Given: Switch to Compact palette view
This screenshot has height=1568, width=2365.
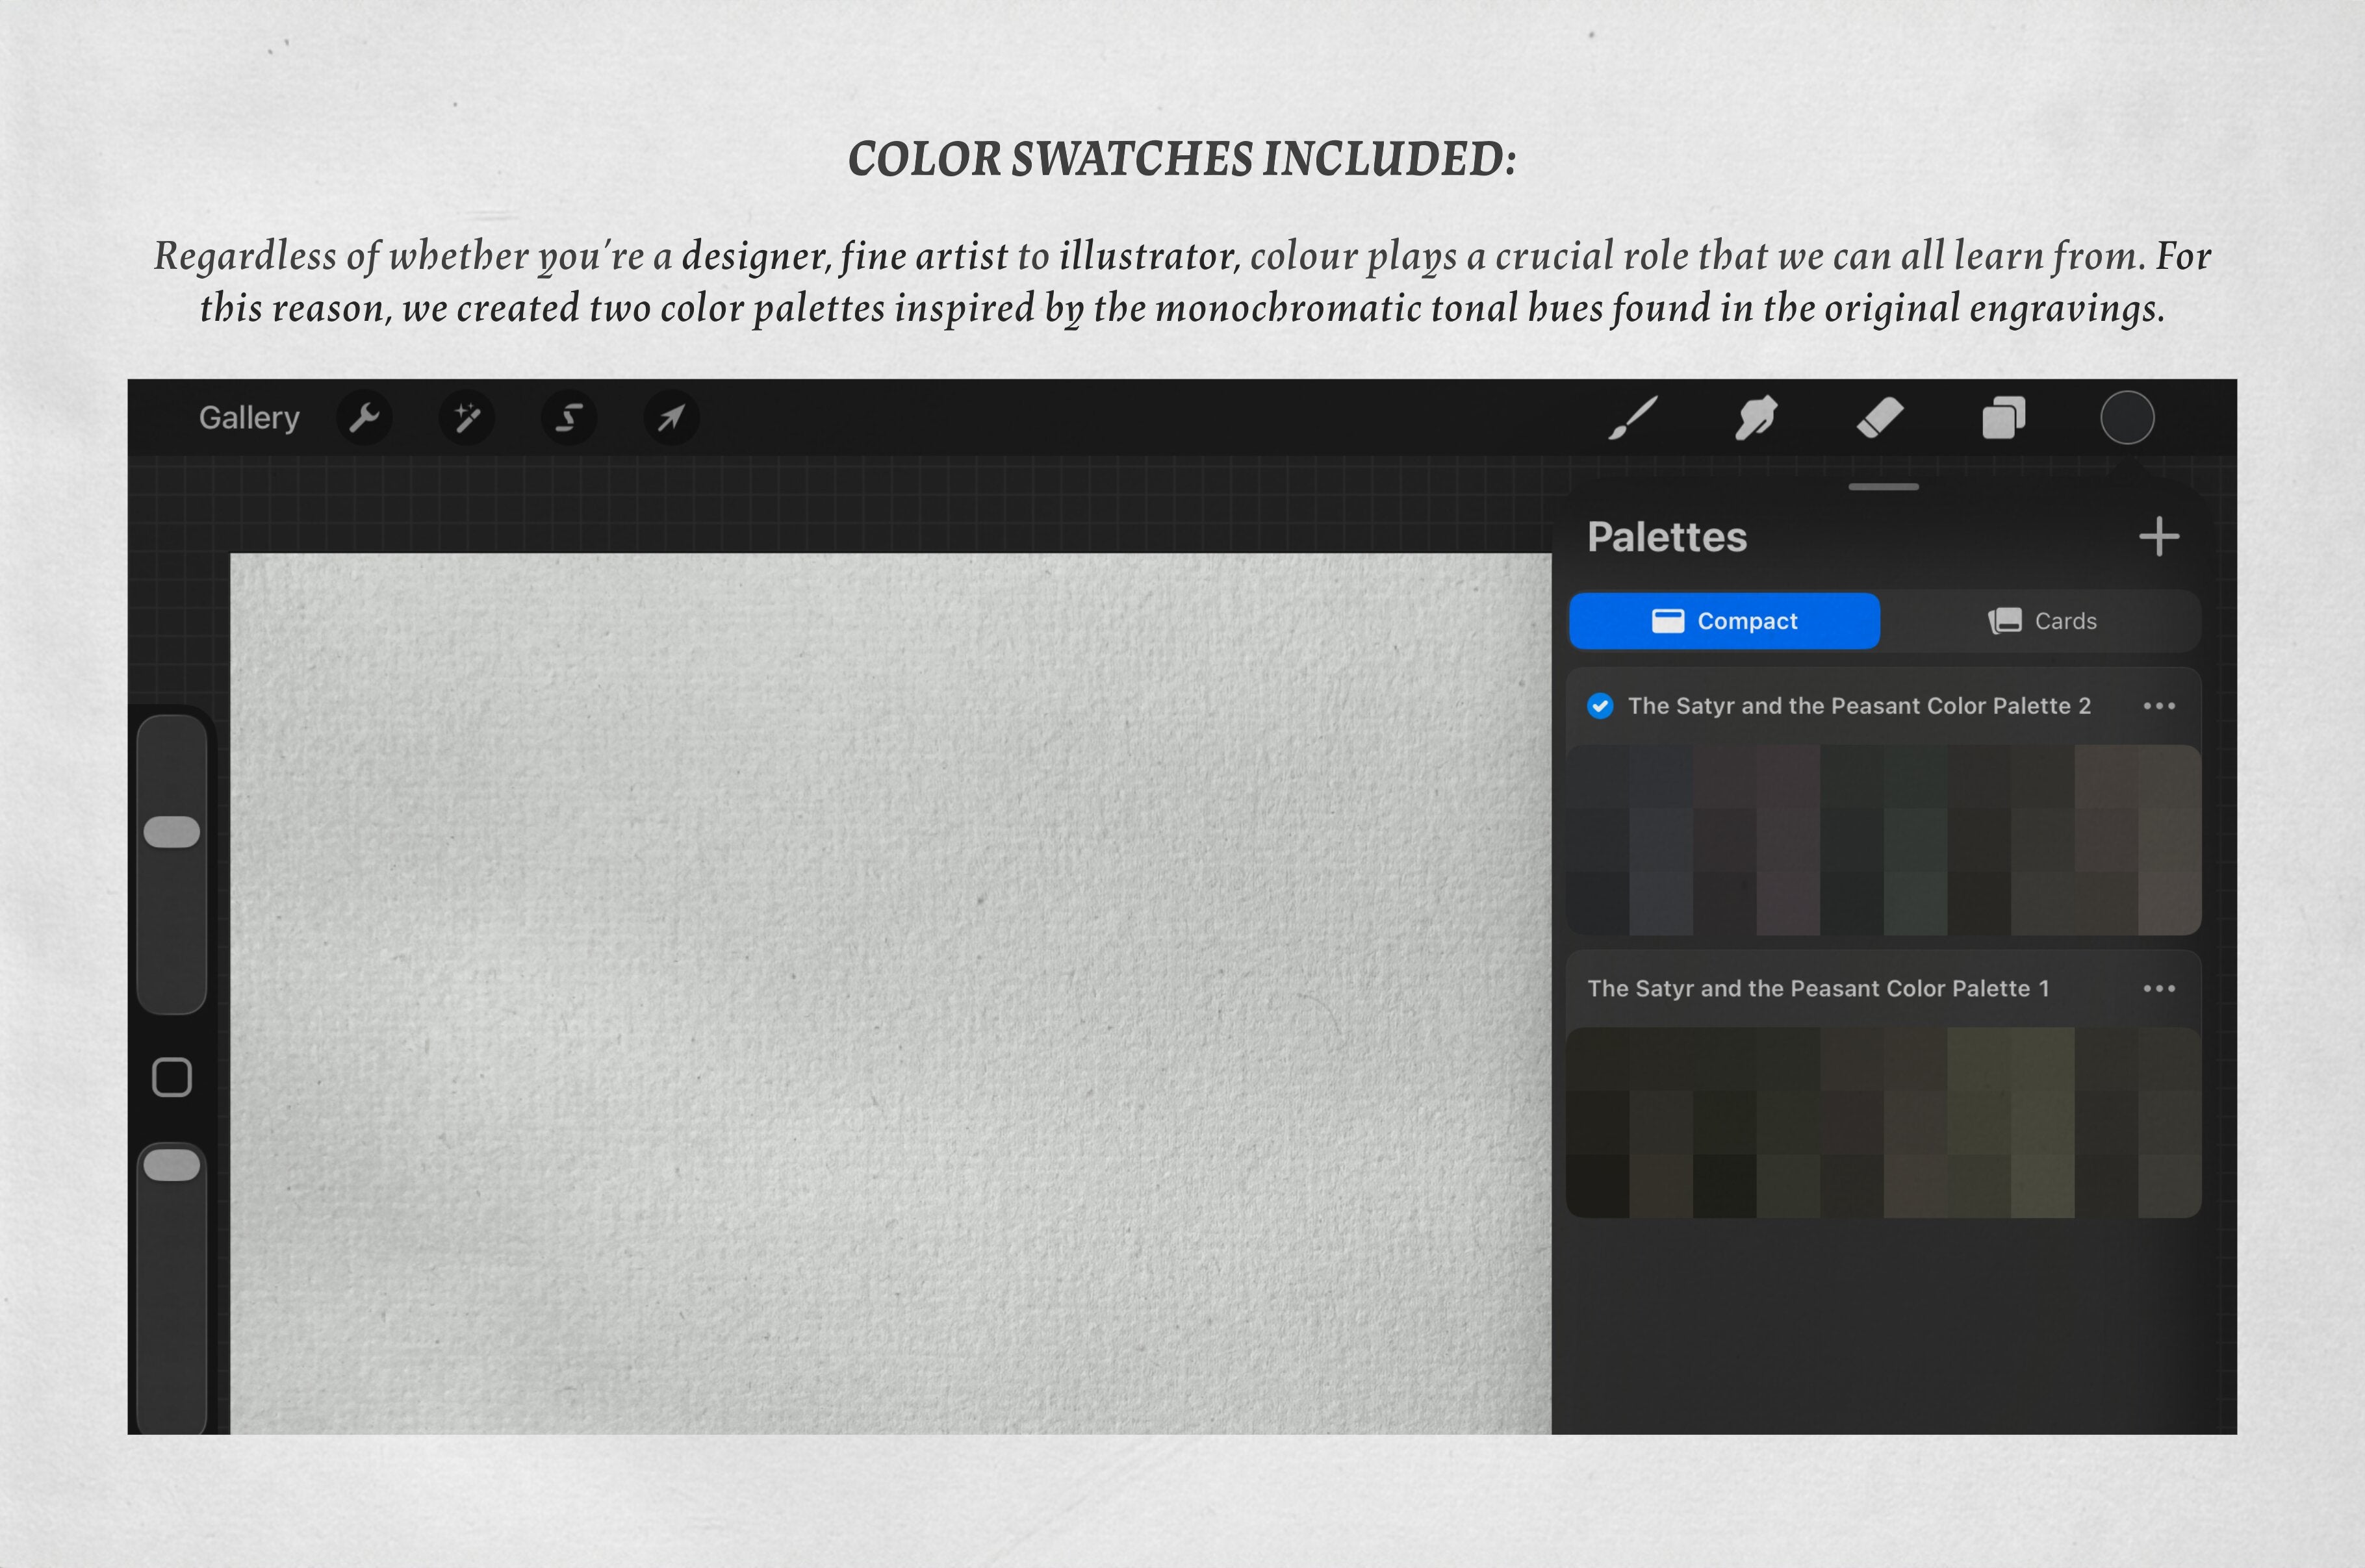Looking at the screenshot, I should point(1724,621).
